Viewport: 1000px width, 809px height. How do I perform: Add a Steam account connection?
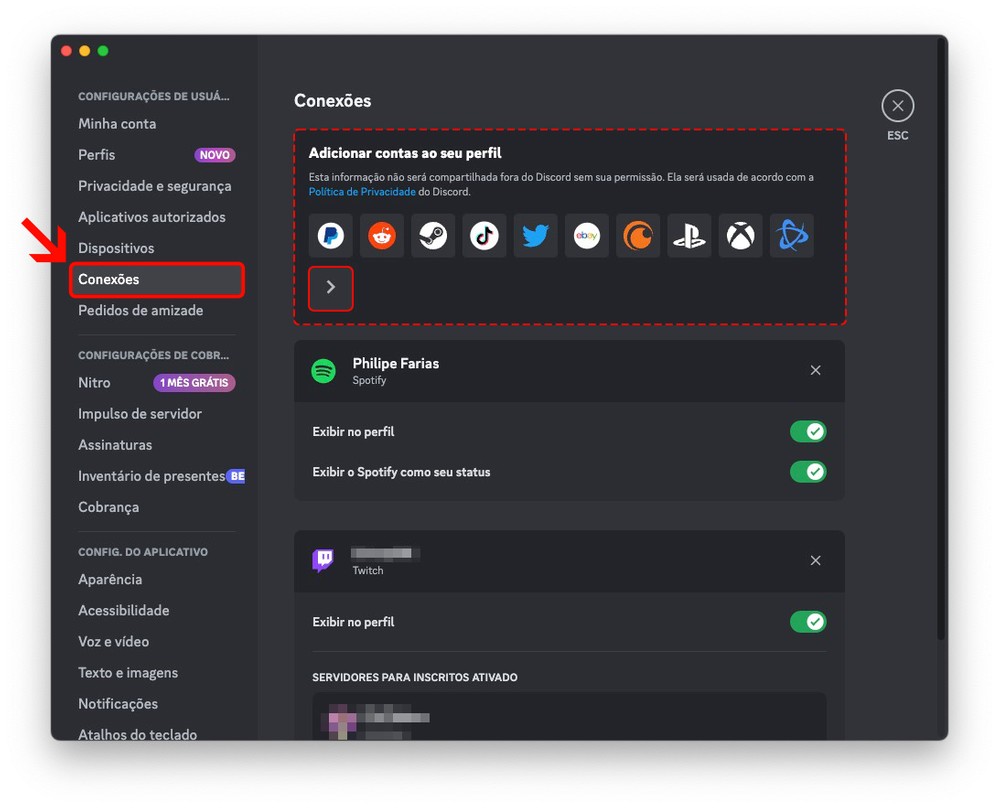433,236
